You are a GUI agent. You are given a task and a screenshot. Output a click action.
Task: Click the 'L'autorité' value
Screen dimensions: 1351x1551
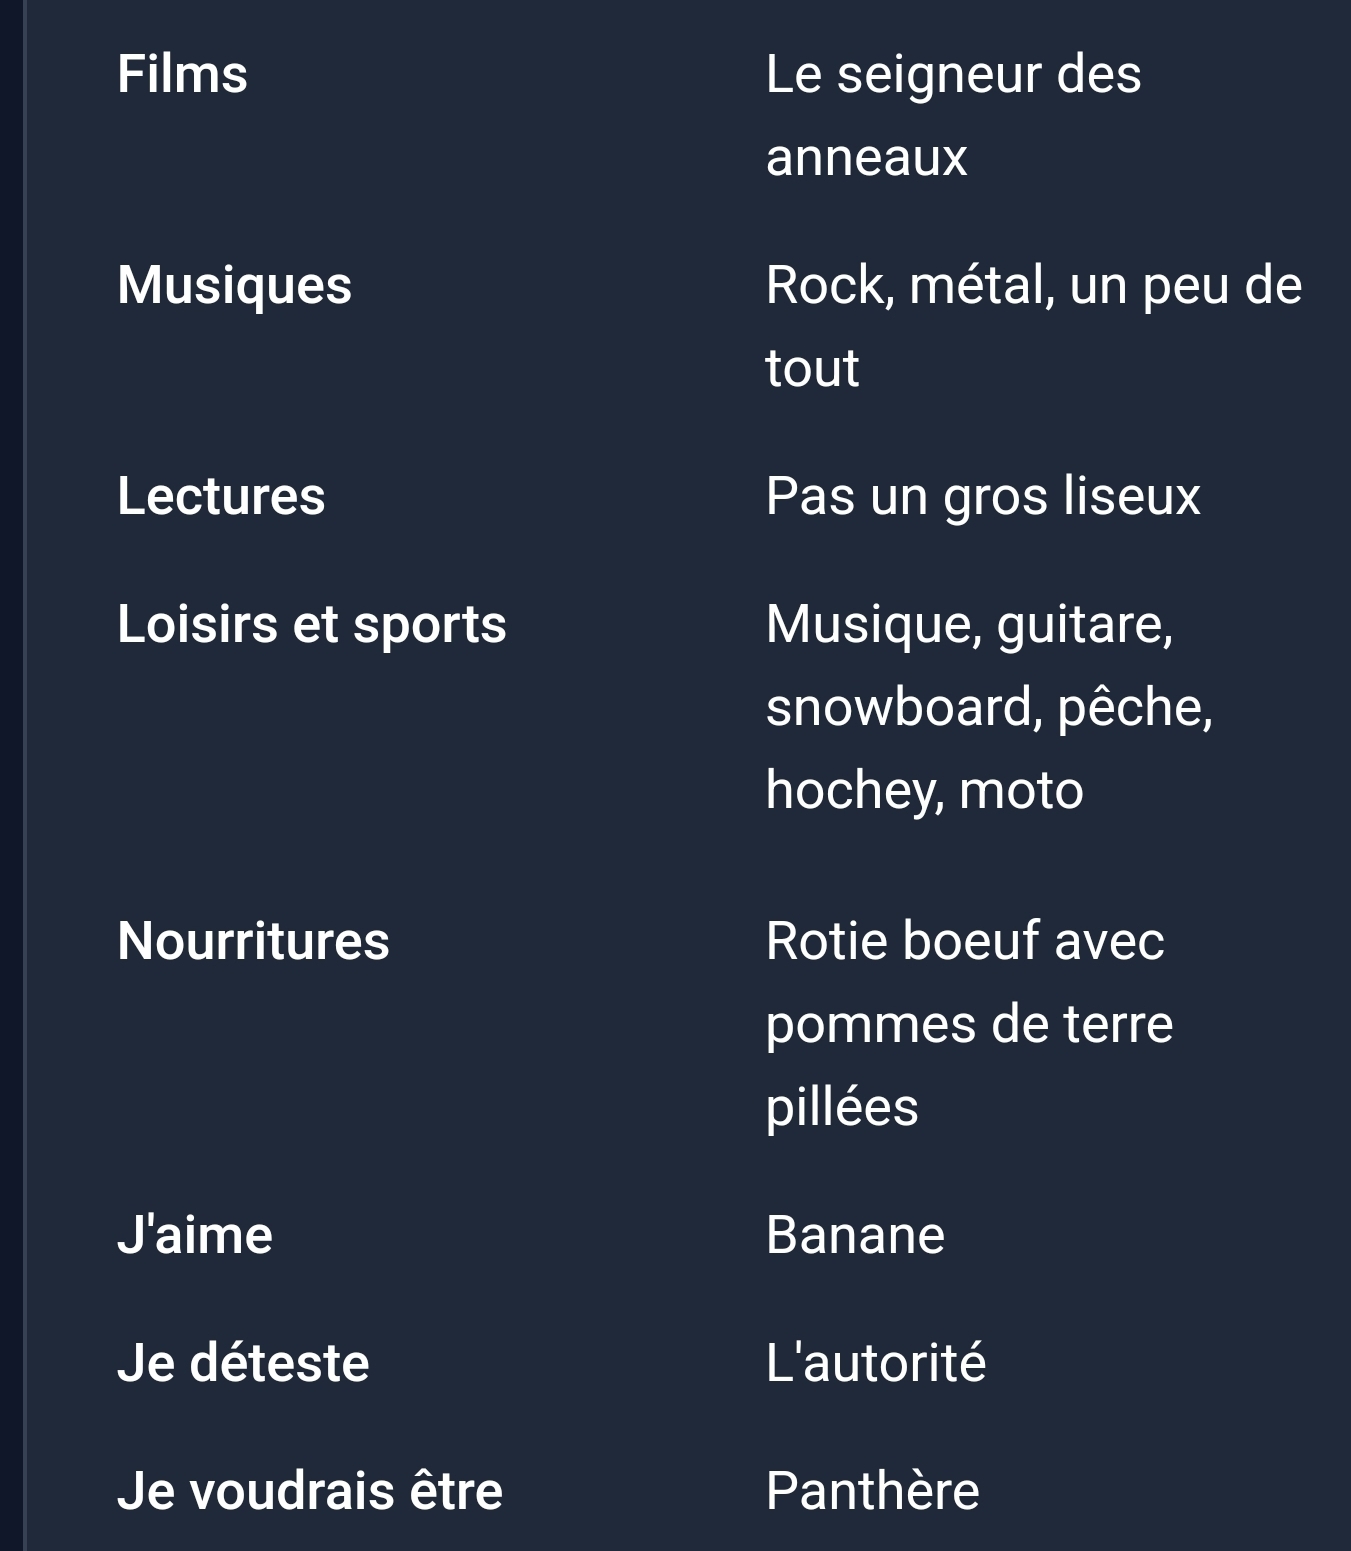[x=875, y=1363]
